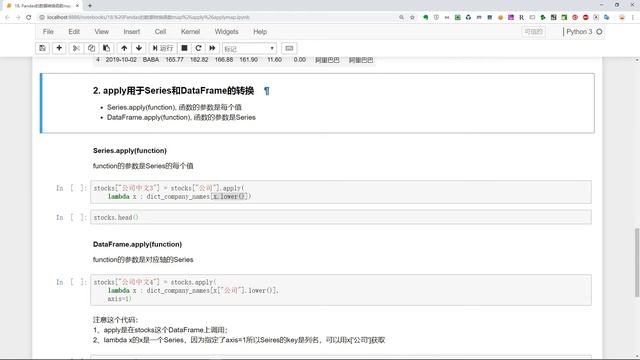Select the Pandas notebook browser tab
Viewport: 640px width, 360px height.
point(42,6)
